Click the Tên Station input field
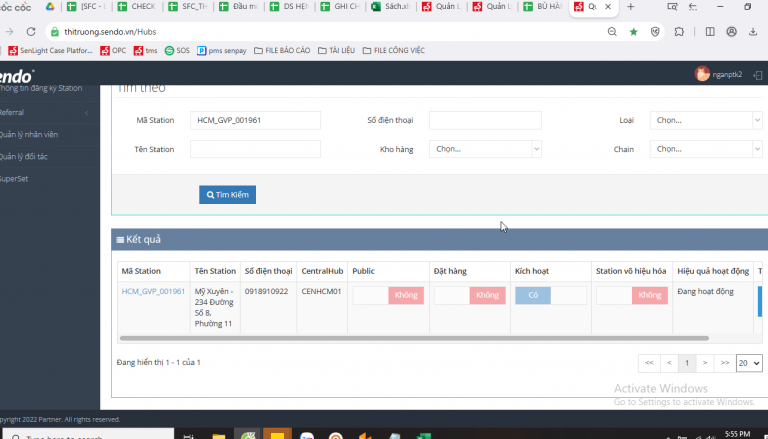Screen dimensions: 768x439 click(x=255, y=149)
